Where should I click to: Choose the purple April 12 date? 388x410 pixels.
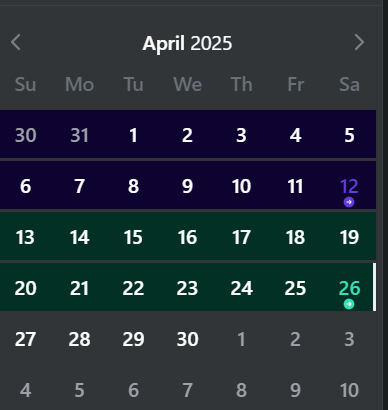click(349, 186)
